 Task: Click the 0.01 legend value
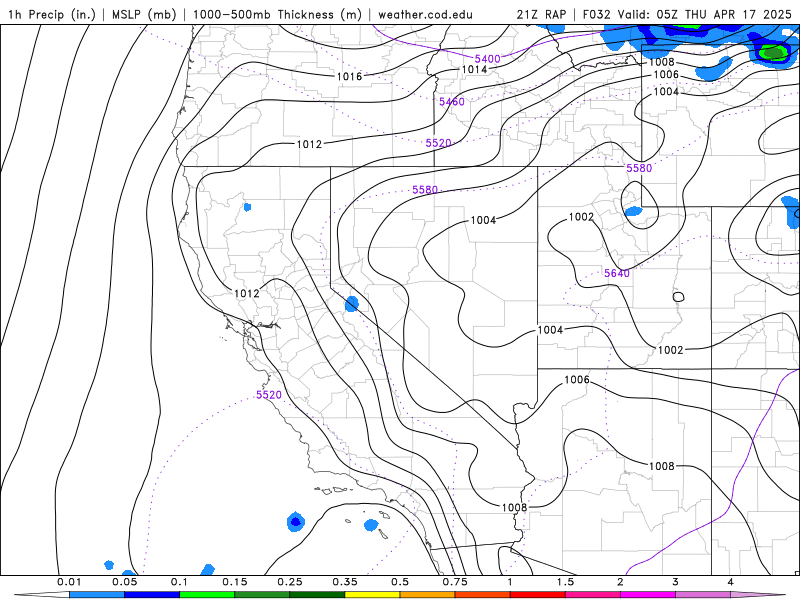click(x=69, y=582)
